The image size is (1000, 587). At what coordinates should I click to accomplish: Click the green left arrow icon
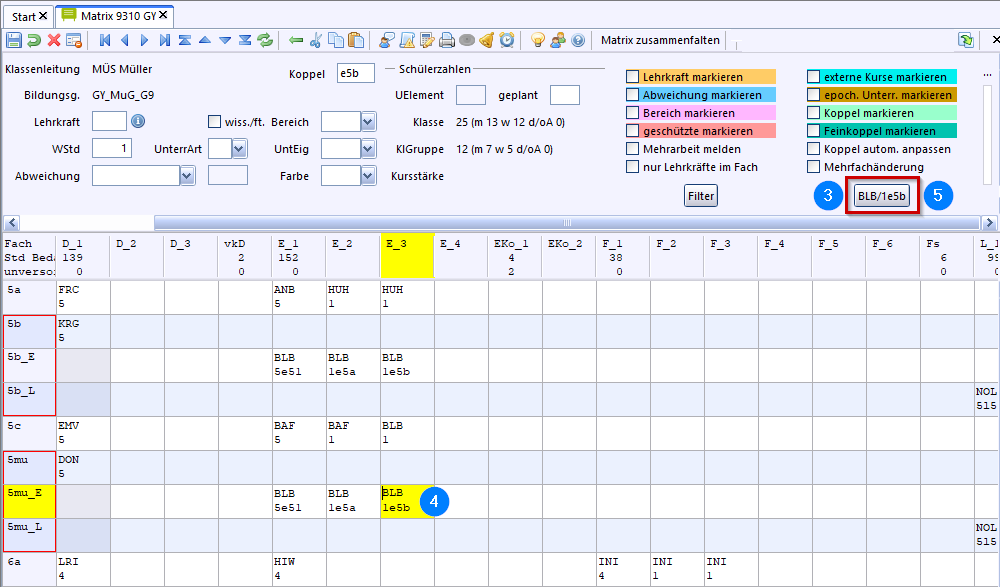[295, 40]
